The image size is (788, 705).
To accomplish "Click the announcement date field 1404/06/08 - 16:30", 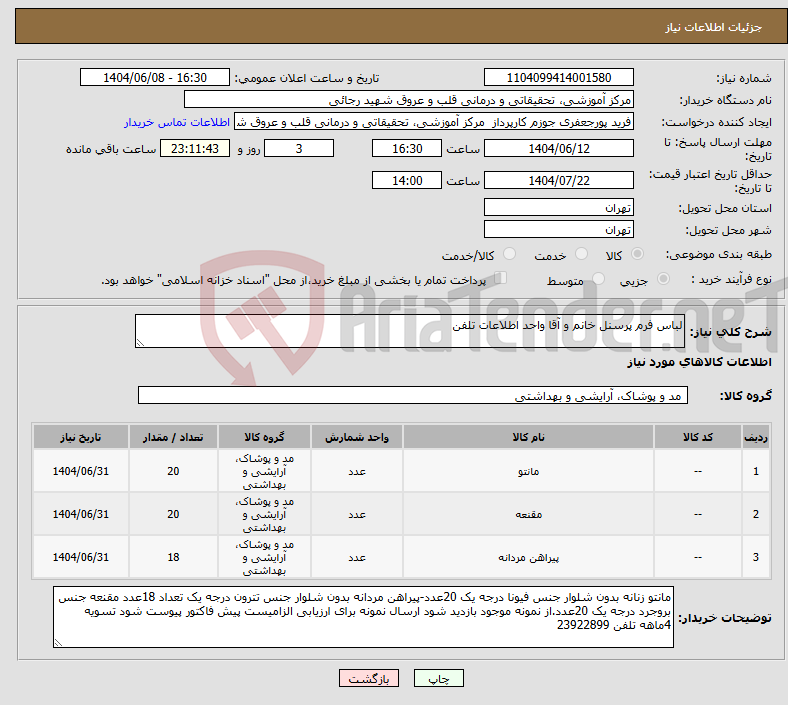I will click(x=155, y=77).
